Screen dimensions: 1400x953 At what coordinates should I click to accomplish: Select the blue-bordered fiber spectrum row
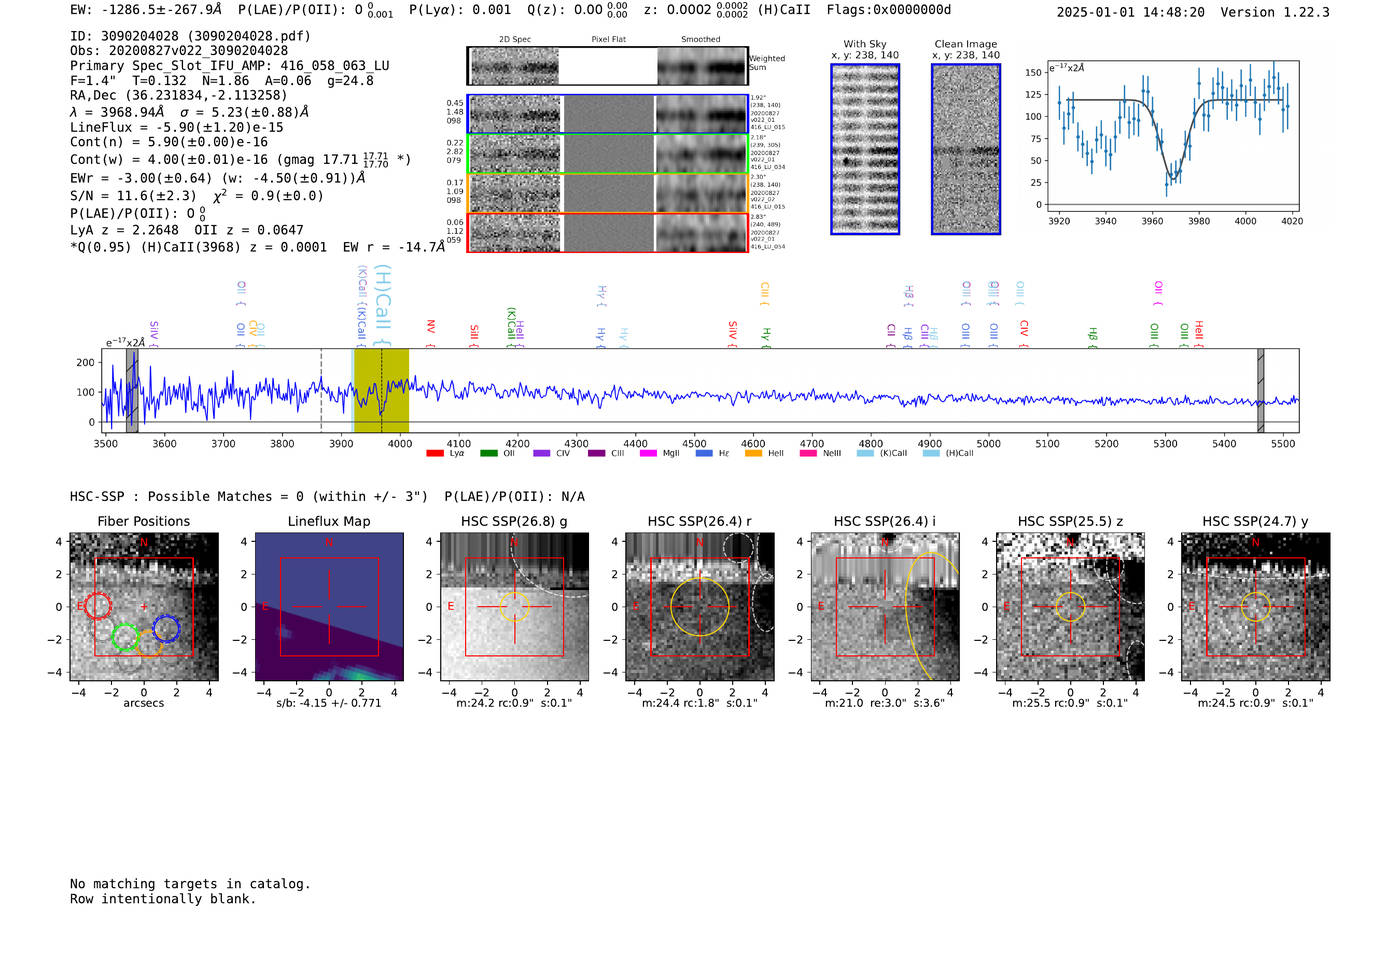(x=608, y=114)
